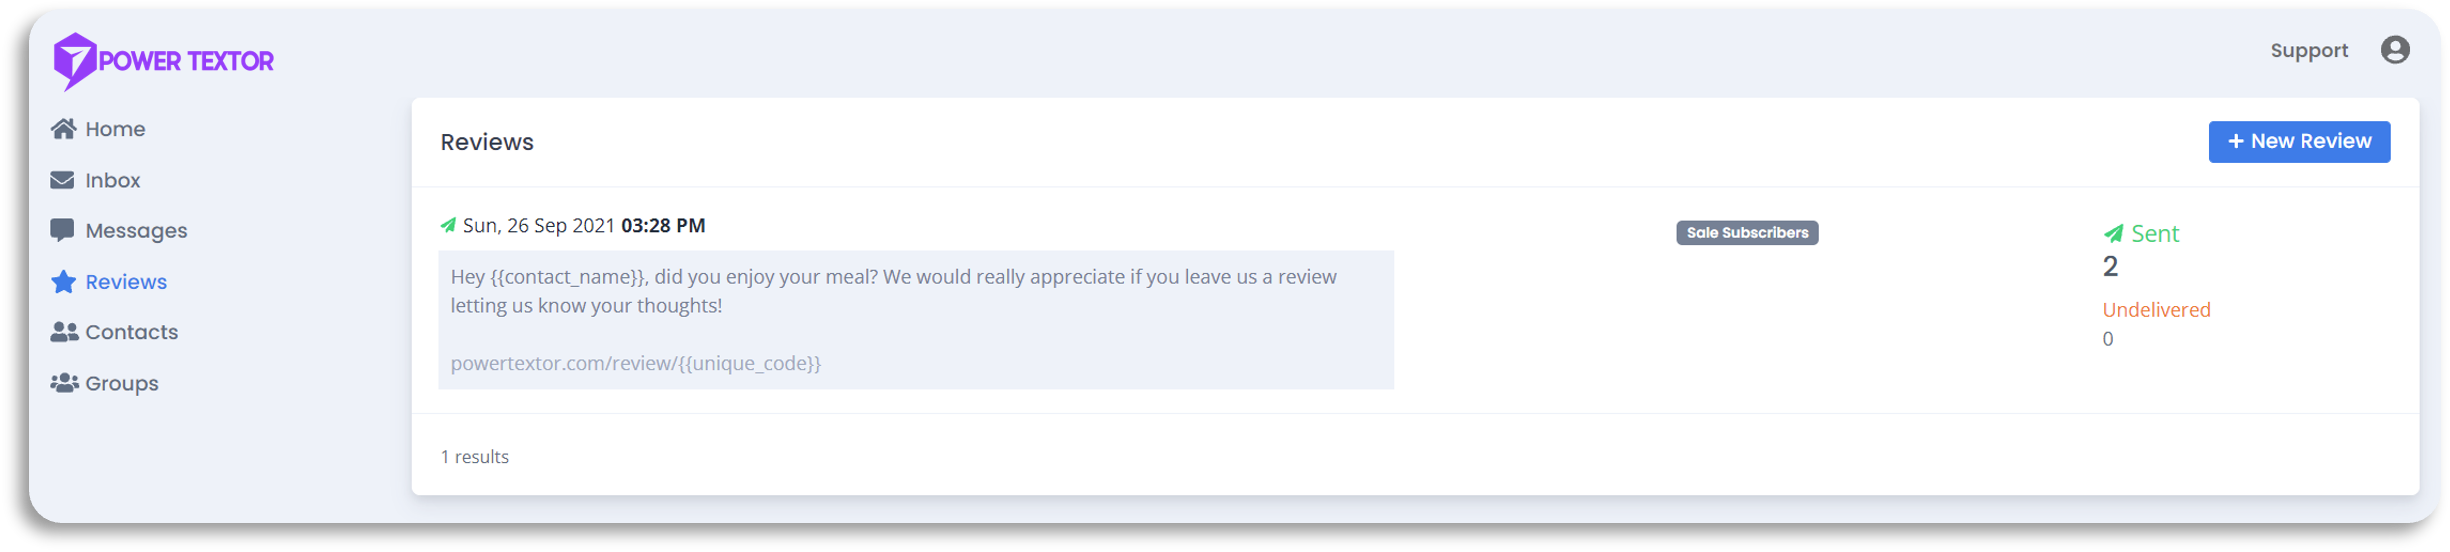Click the Groups users icon
Screen dimensions: 2450x552
pyautogui.click(x=64, y=383)
